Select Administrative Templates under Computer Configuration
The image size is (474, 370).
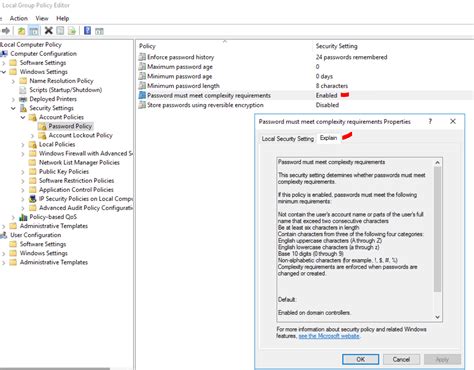click(x=54, y=226)
